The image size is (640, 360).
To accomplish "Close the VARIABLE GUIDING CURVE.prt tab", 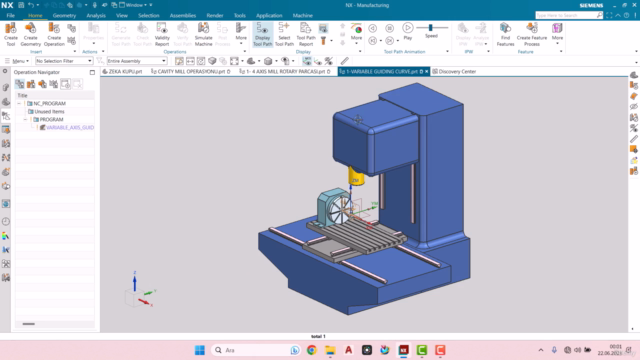I will click(427, 71).
